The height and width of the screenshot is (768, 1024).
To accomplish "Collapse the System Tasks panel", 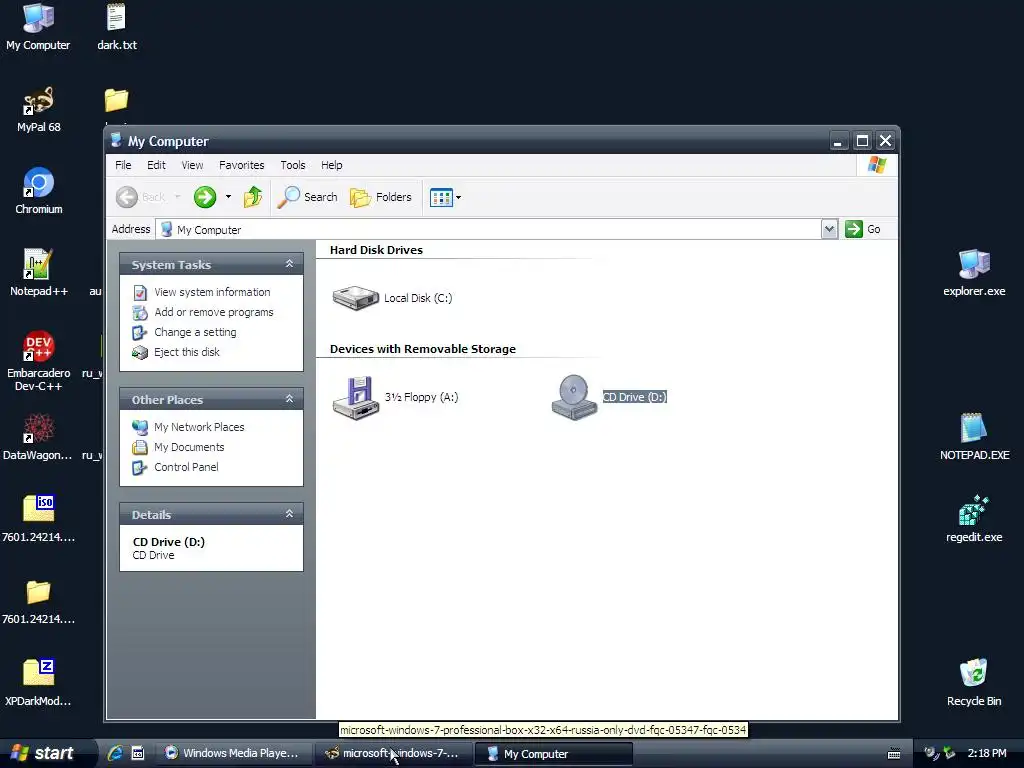I will (x=289, y=264).
